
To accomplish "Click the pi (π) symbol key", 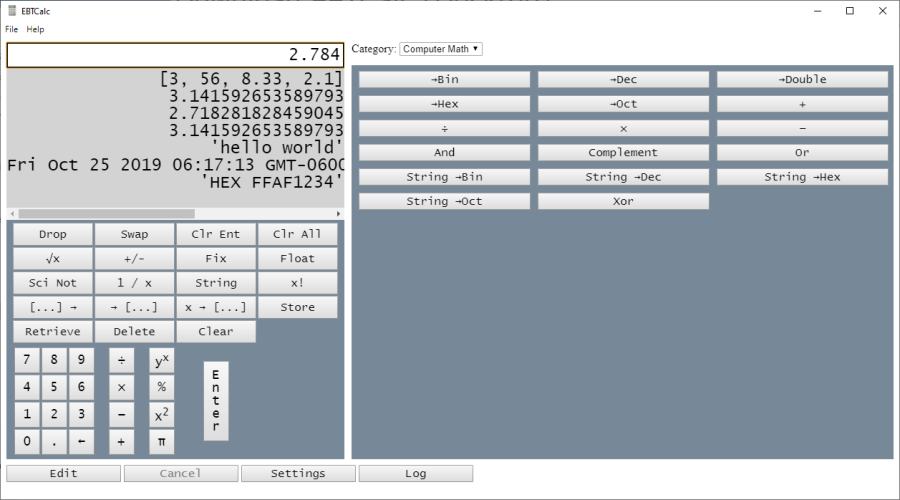I will click(161, 441).
